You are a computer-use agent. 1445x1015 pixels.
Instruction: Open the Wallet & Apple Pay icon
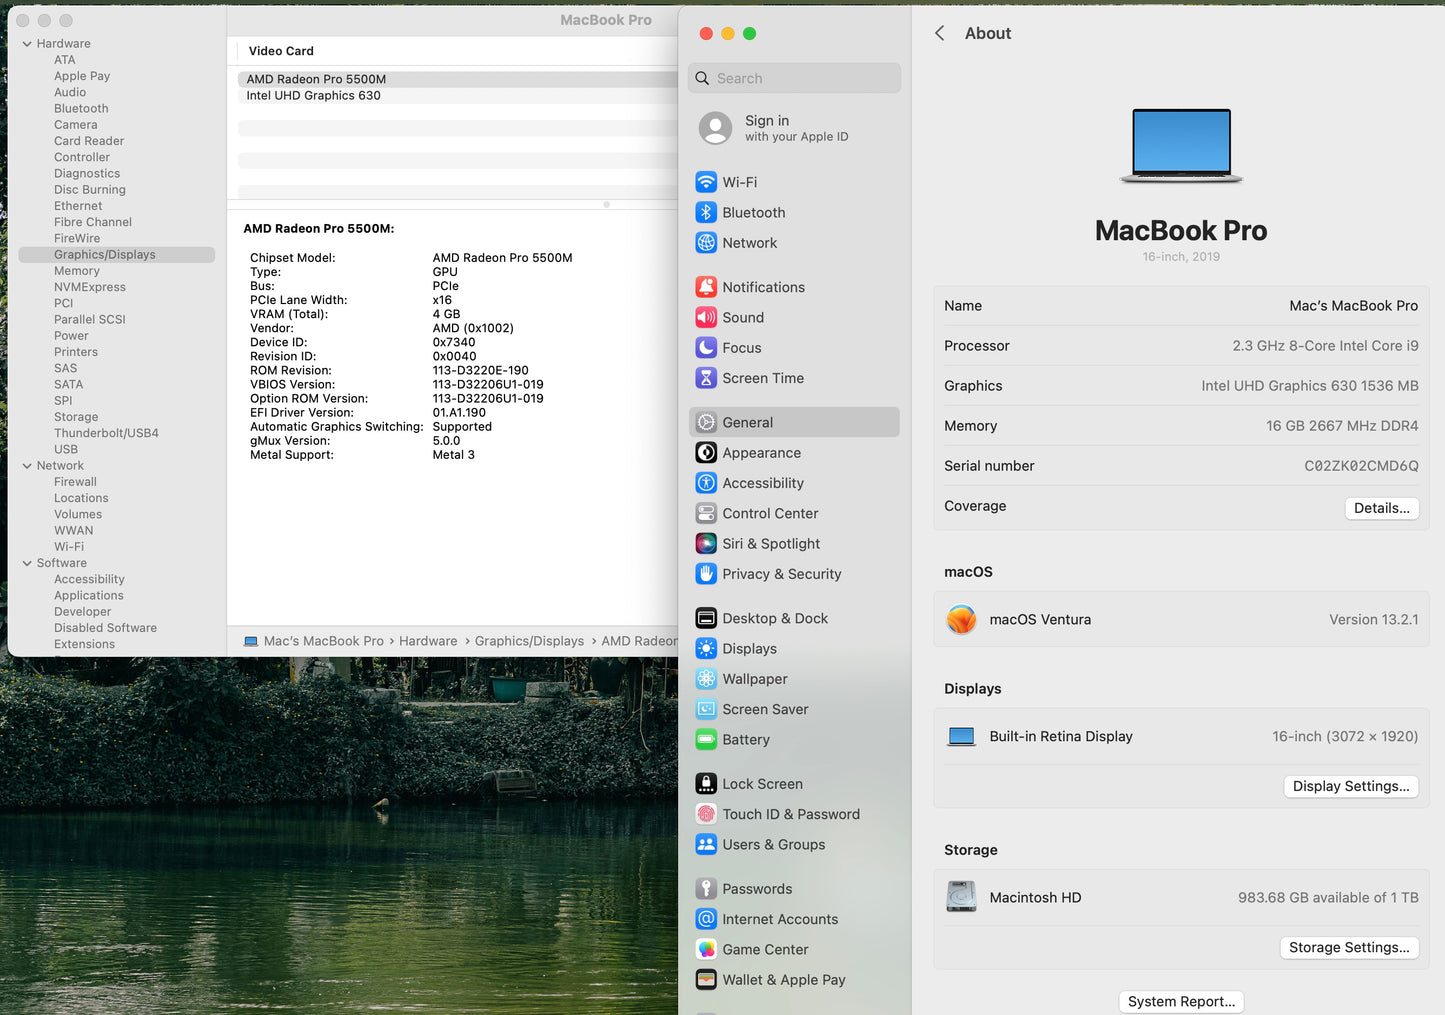click(706, 979)
